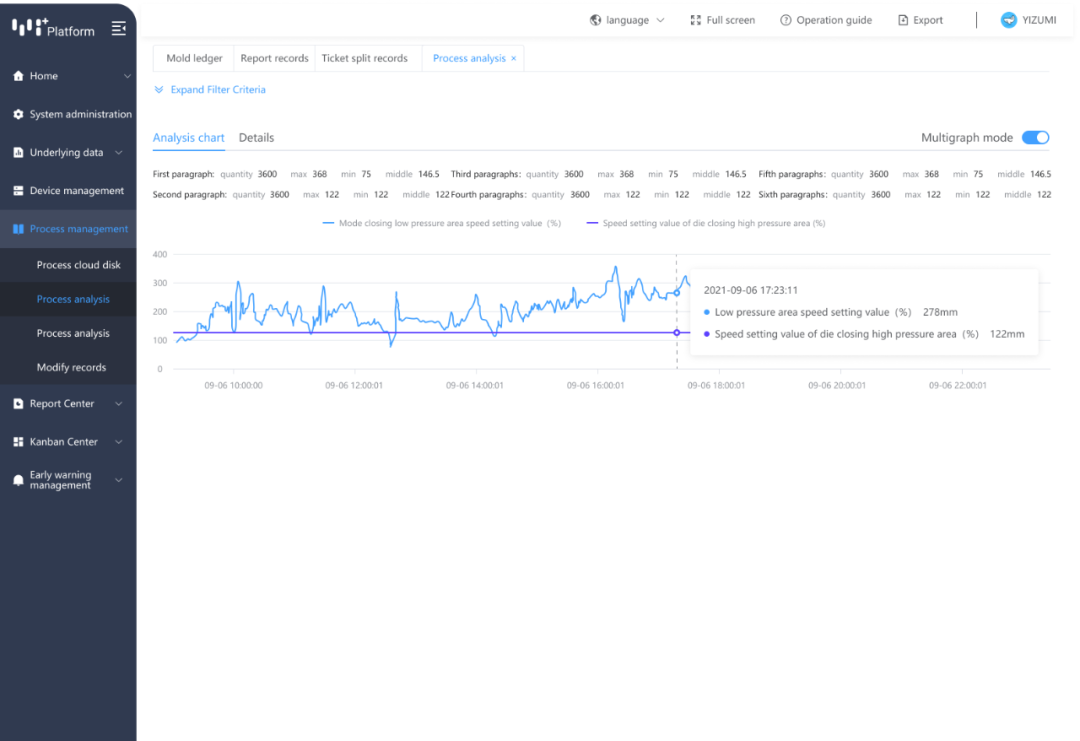Screen dimensions: 1080x741
Task: Expand the Kanban Center menu chevron
Action: tap(119, 442)
